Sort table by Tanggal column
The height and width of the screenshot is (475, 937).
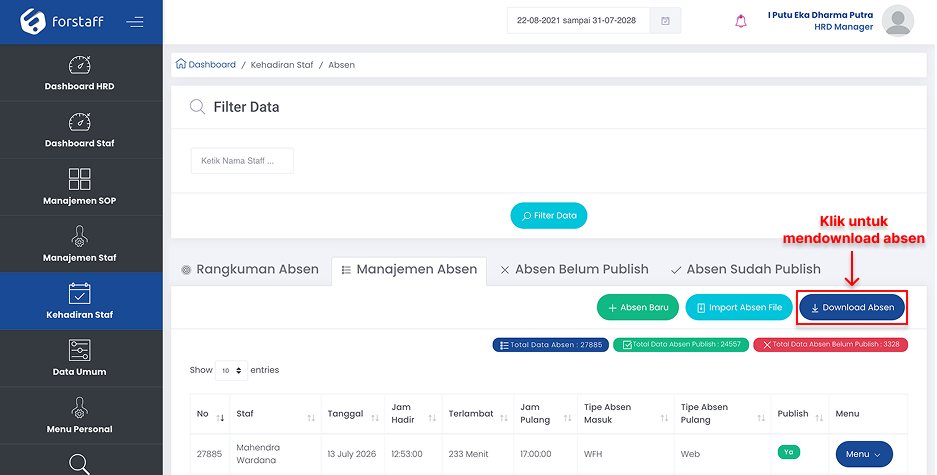(353, 414)
